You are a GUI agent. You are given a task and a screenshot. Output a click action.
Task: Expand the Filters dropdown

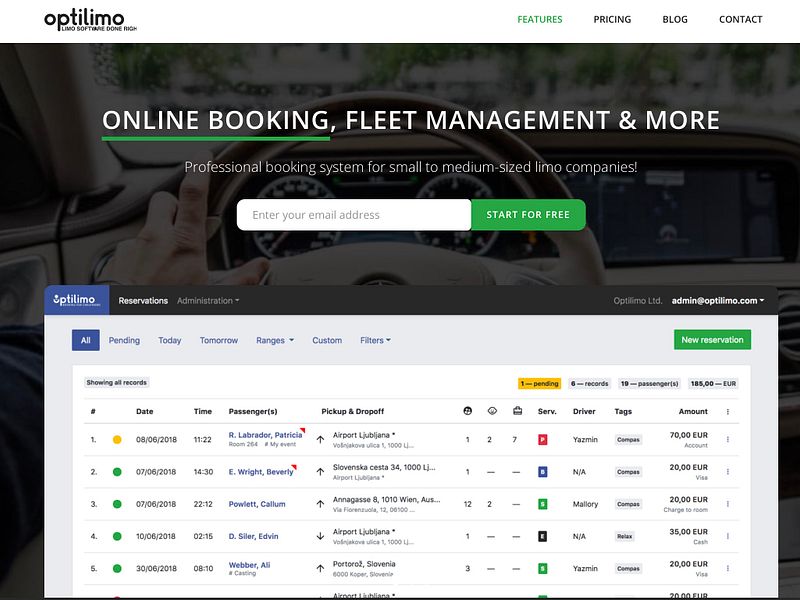[x=375, y=340]
